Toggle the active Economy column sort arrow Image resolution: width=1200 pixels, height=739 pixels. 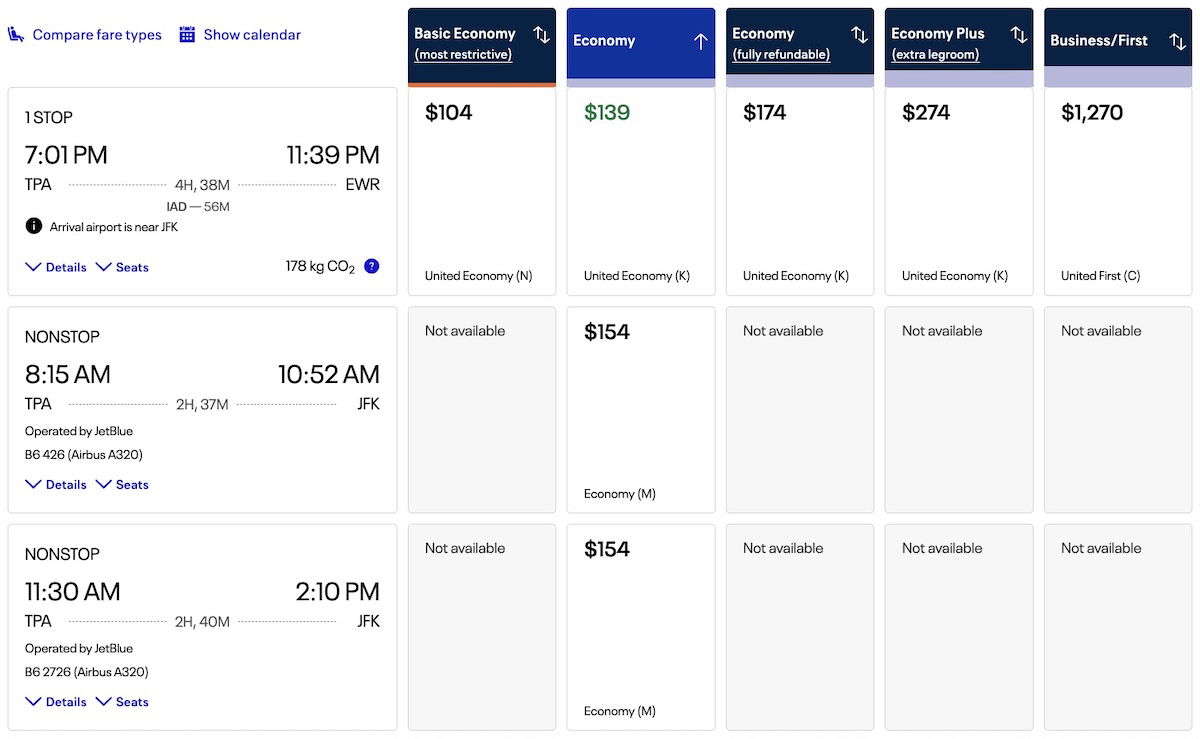click(x=700, y=41)
